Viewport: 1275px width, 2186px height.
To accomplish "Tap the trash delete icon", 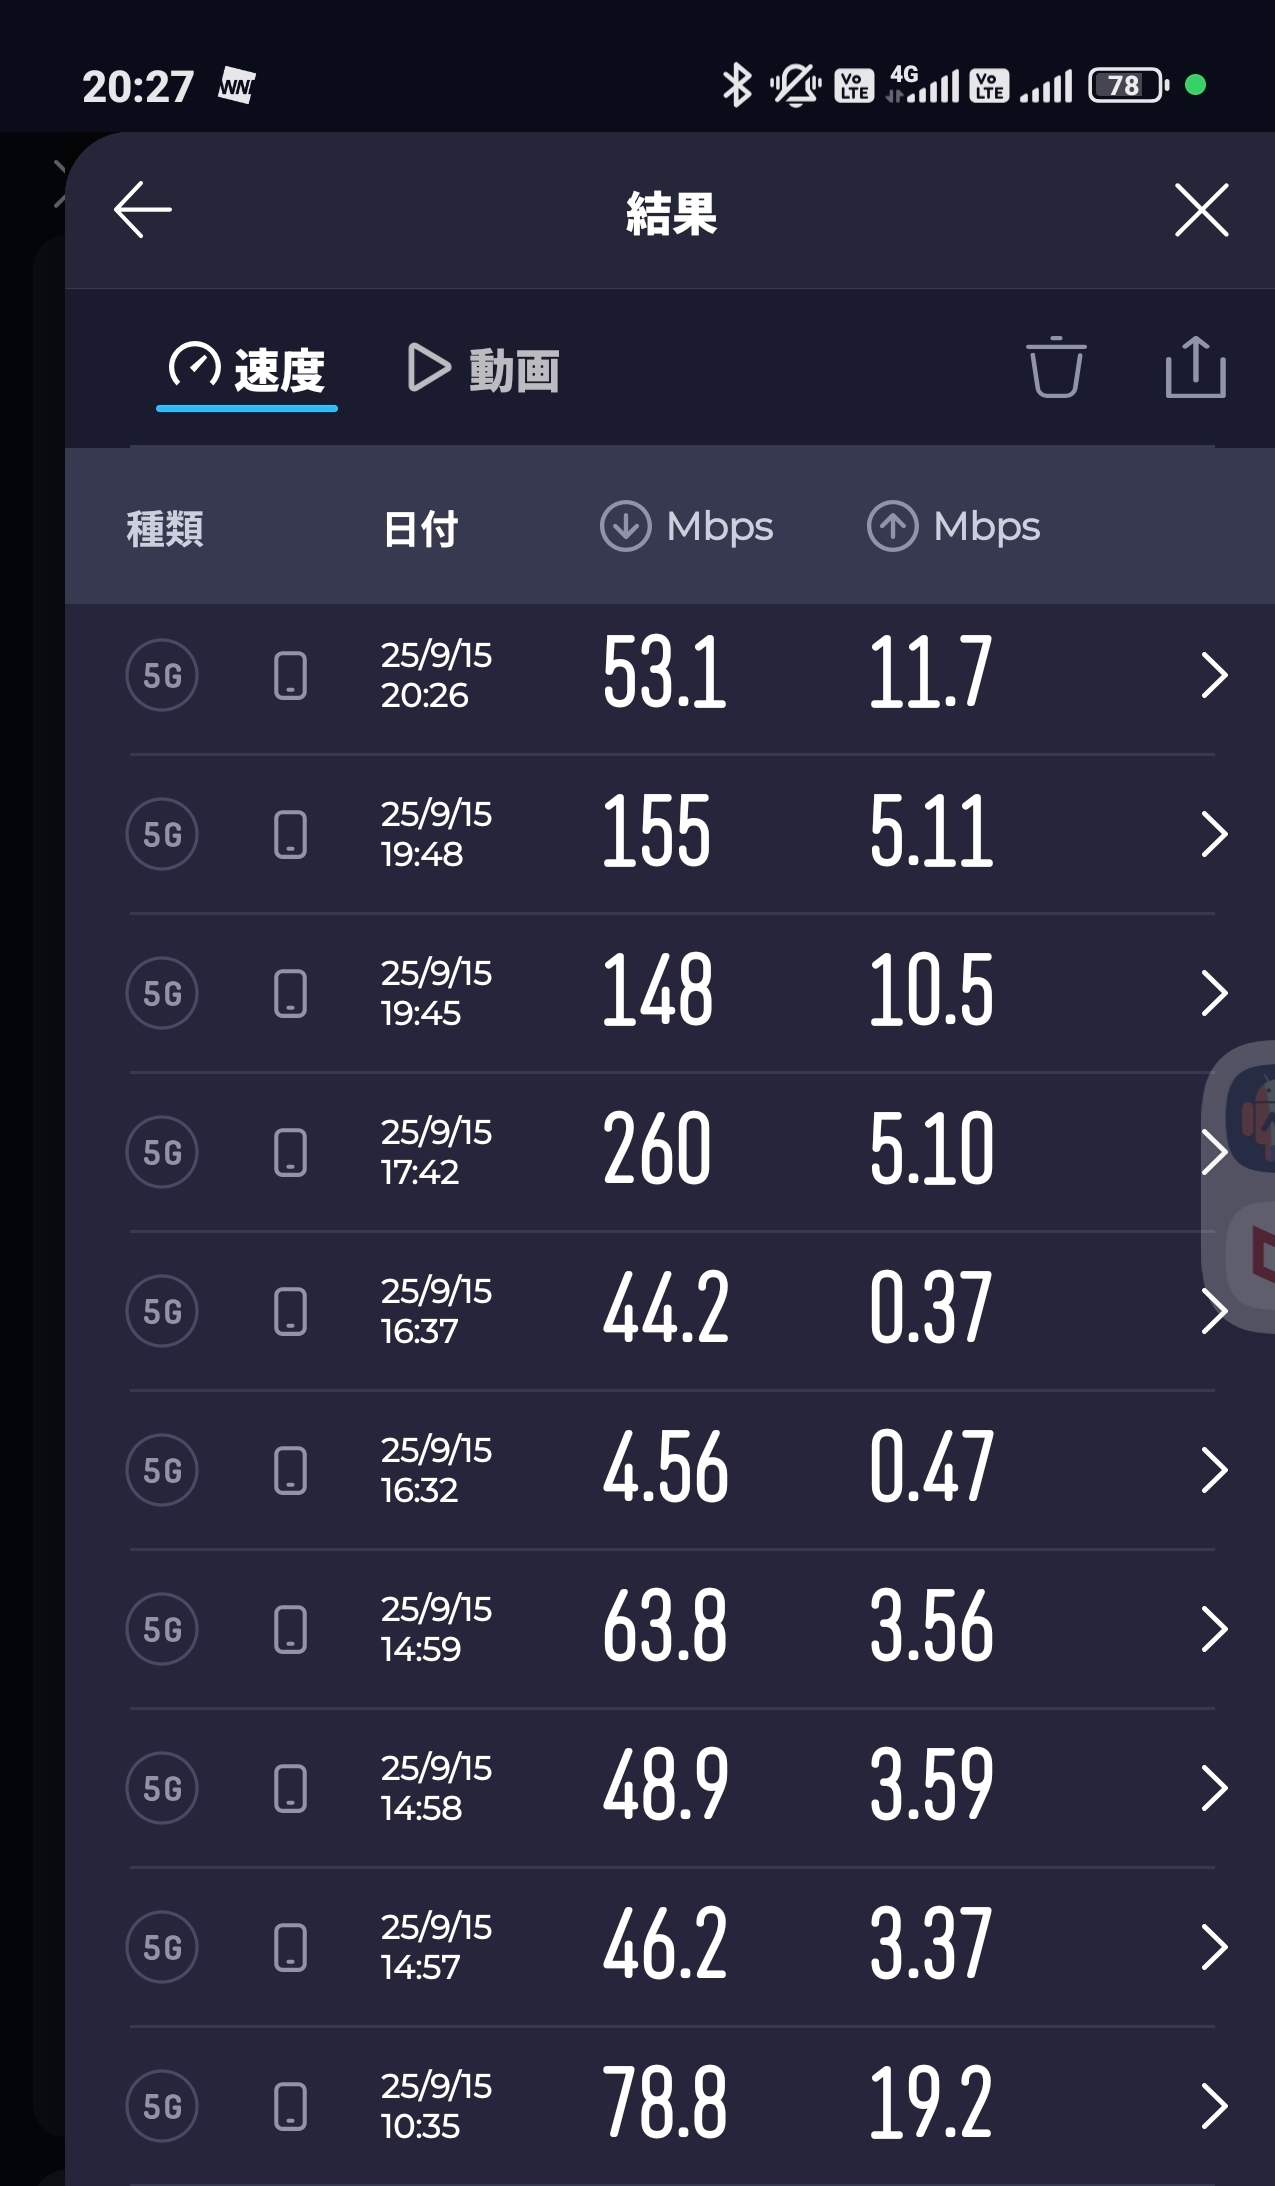I will (1055, 368).
